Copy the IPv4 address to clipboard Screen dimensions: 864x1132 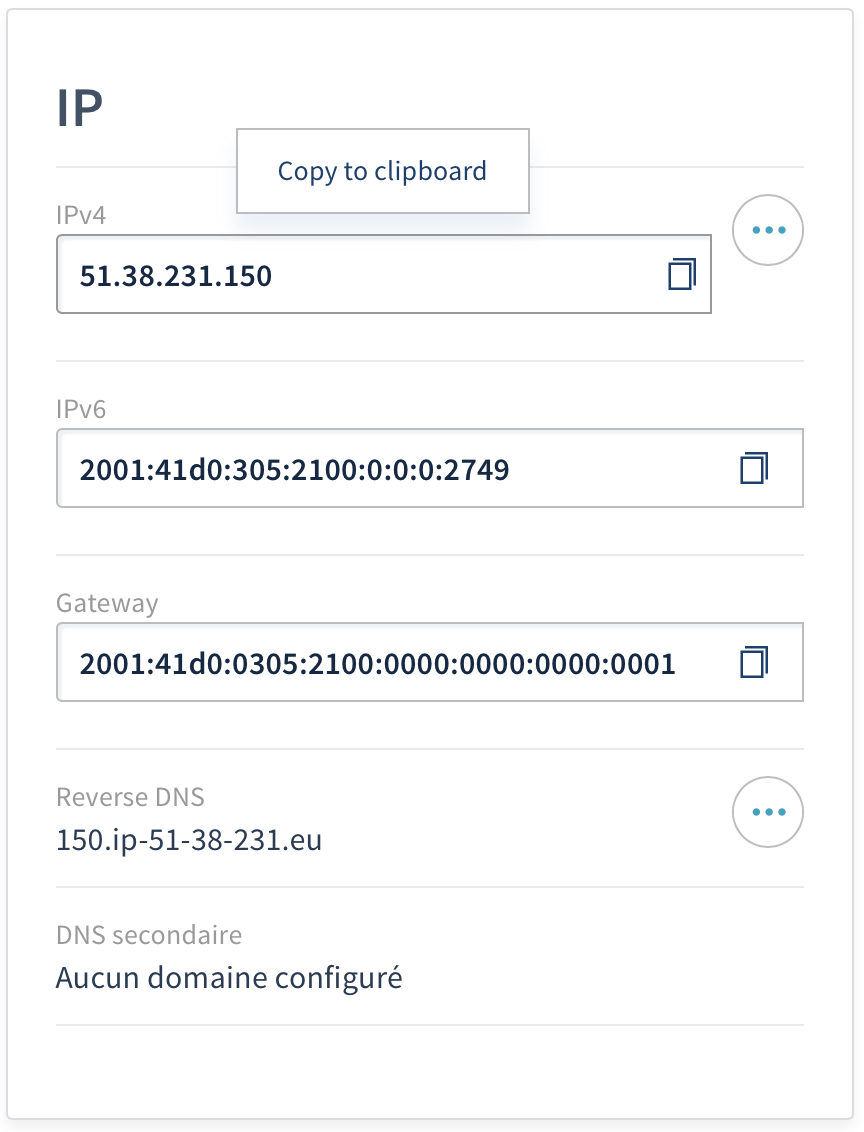681,274
